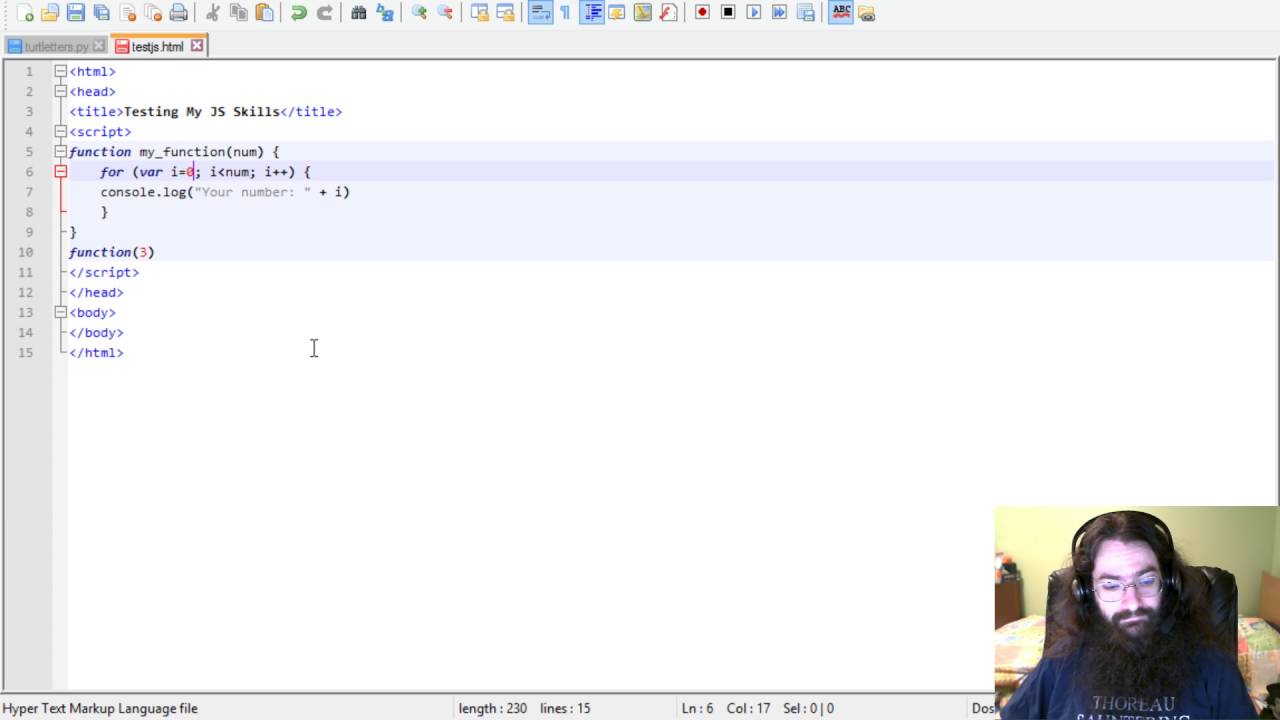Cut the selection using the scissors icon
The width and height of the screenshot is (1280, 720).
click(213, 13)
